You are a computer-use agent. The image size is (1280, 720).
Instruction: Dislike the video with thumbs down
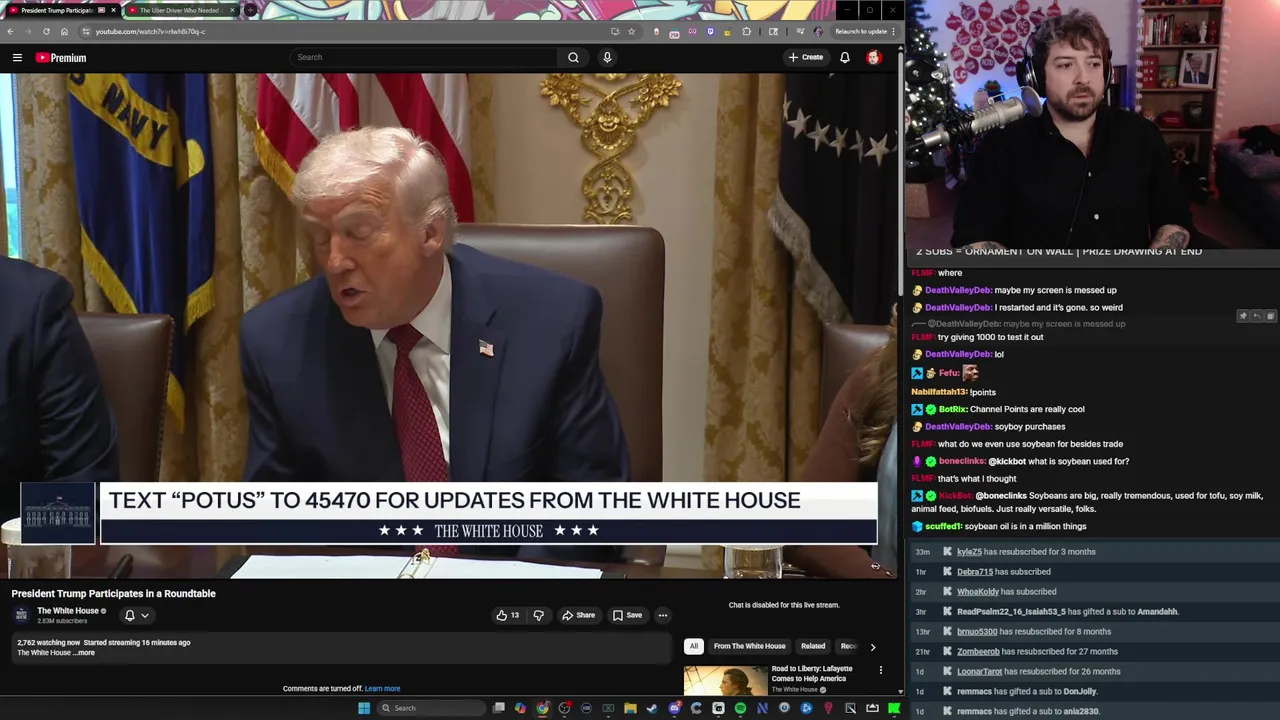[x=538, y=615]
